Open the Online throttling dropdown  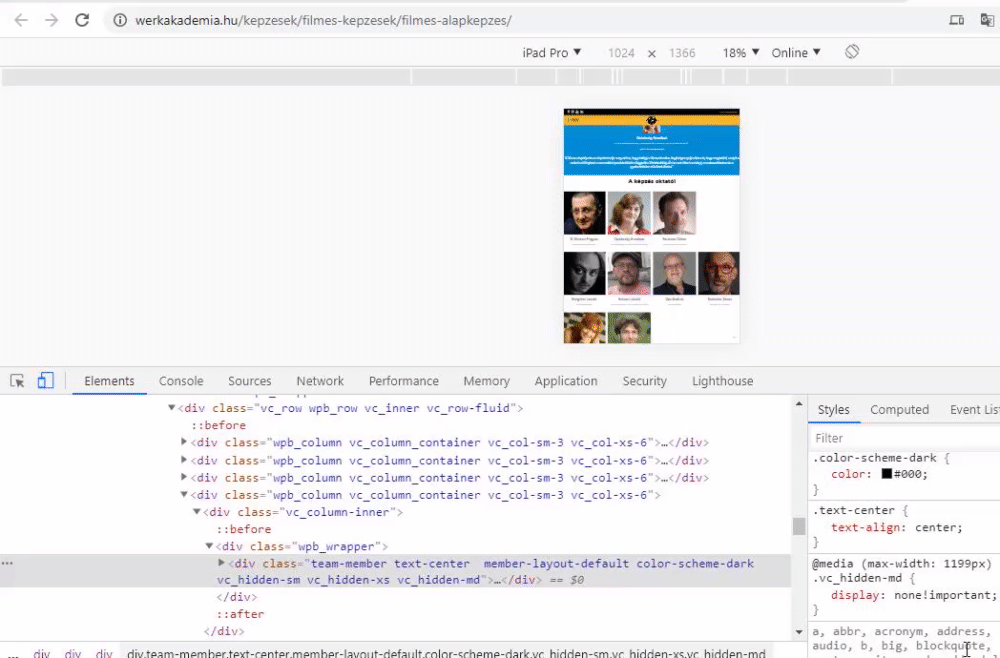point(796,53)
